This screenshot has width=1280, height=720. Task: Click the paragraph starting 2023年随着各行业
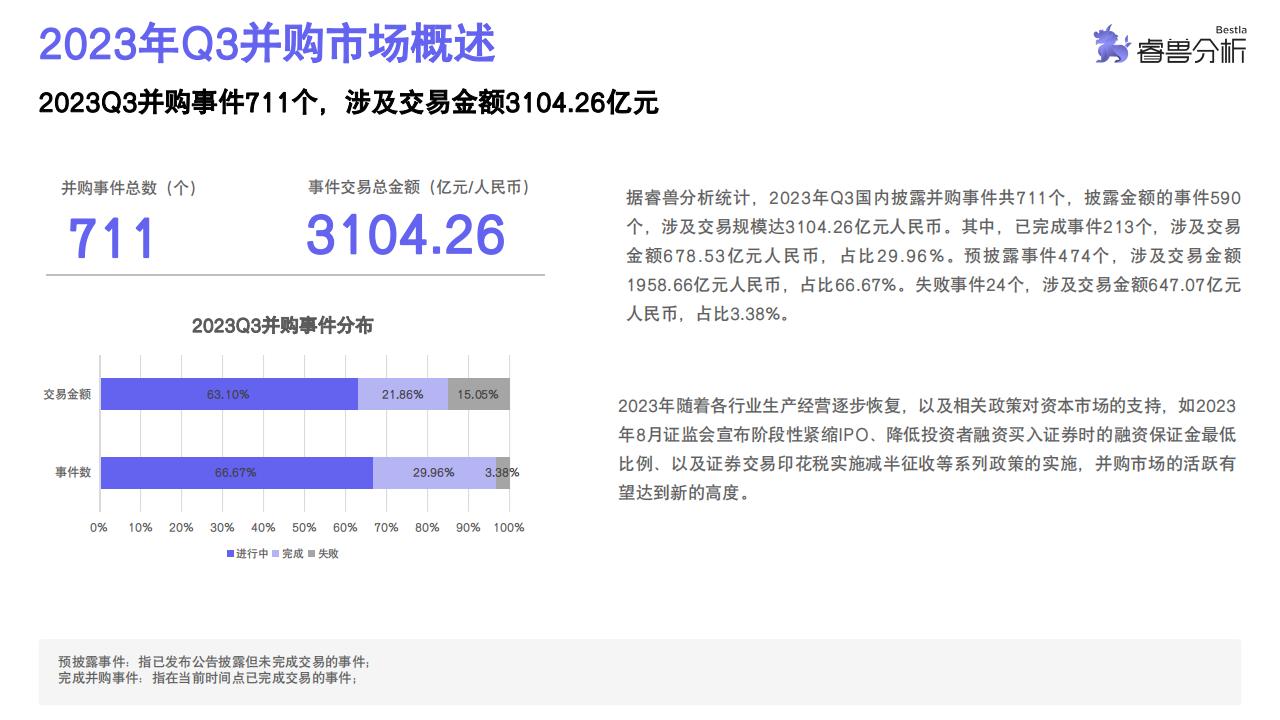pyautogui.click(x=928, y=449)
